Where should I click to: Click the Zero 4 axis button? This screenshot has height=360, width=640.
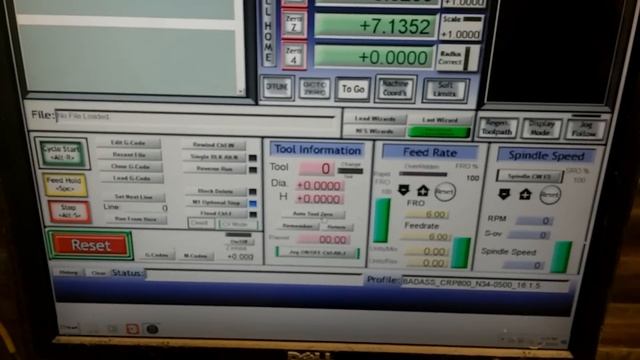(x=294, y=56)
